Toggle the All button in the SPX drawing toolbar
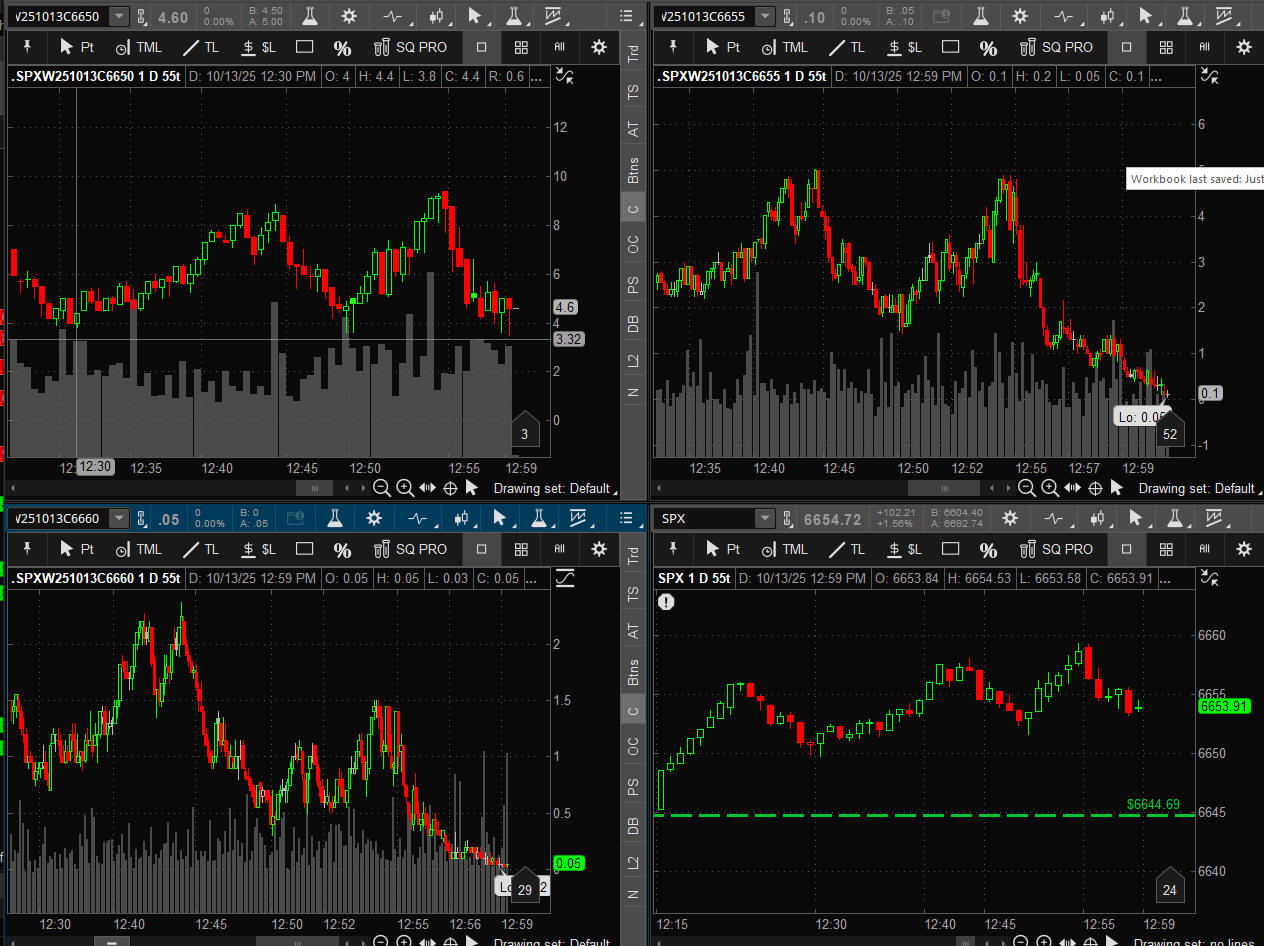The image size is (1264, 946). [1204, 549]
